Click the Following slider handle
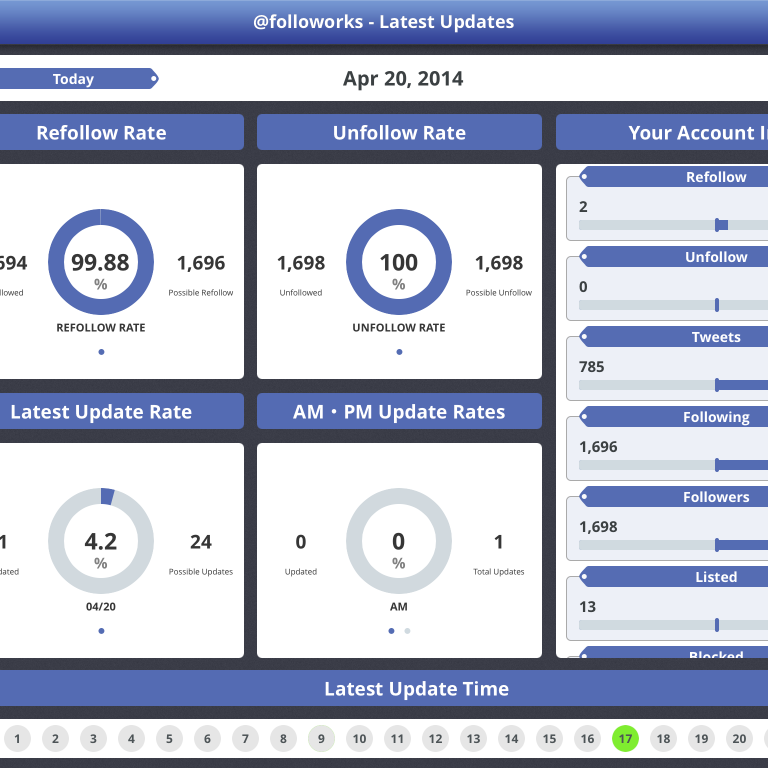 (717, 465)
